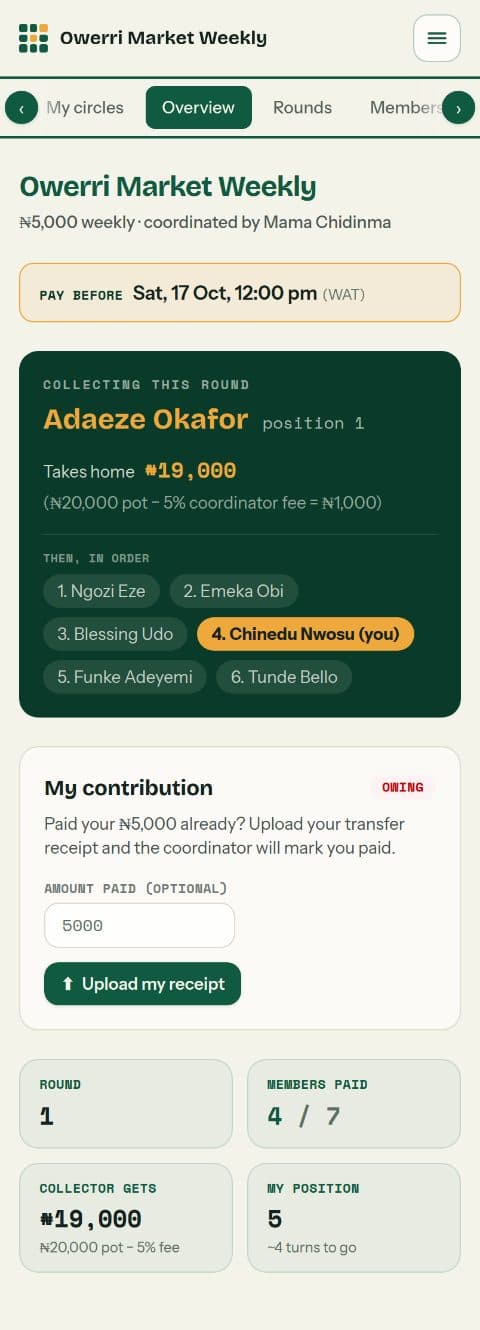
Task: Select the Overview tab
Action: 198,107
